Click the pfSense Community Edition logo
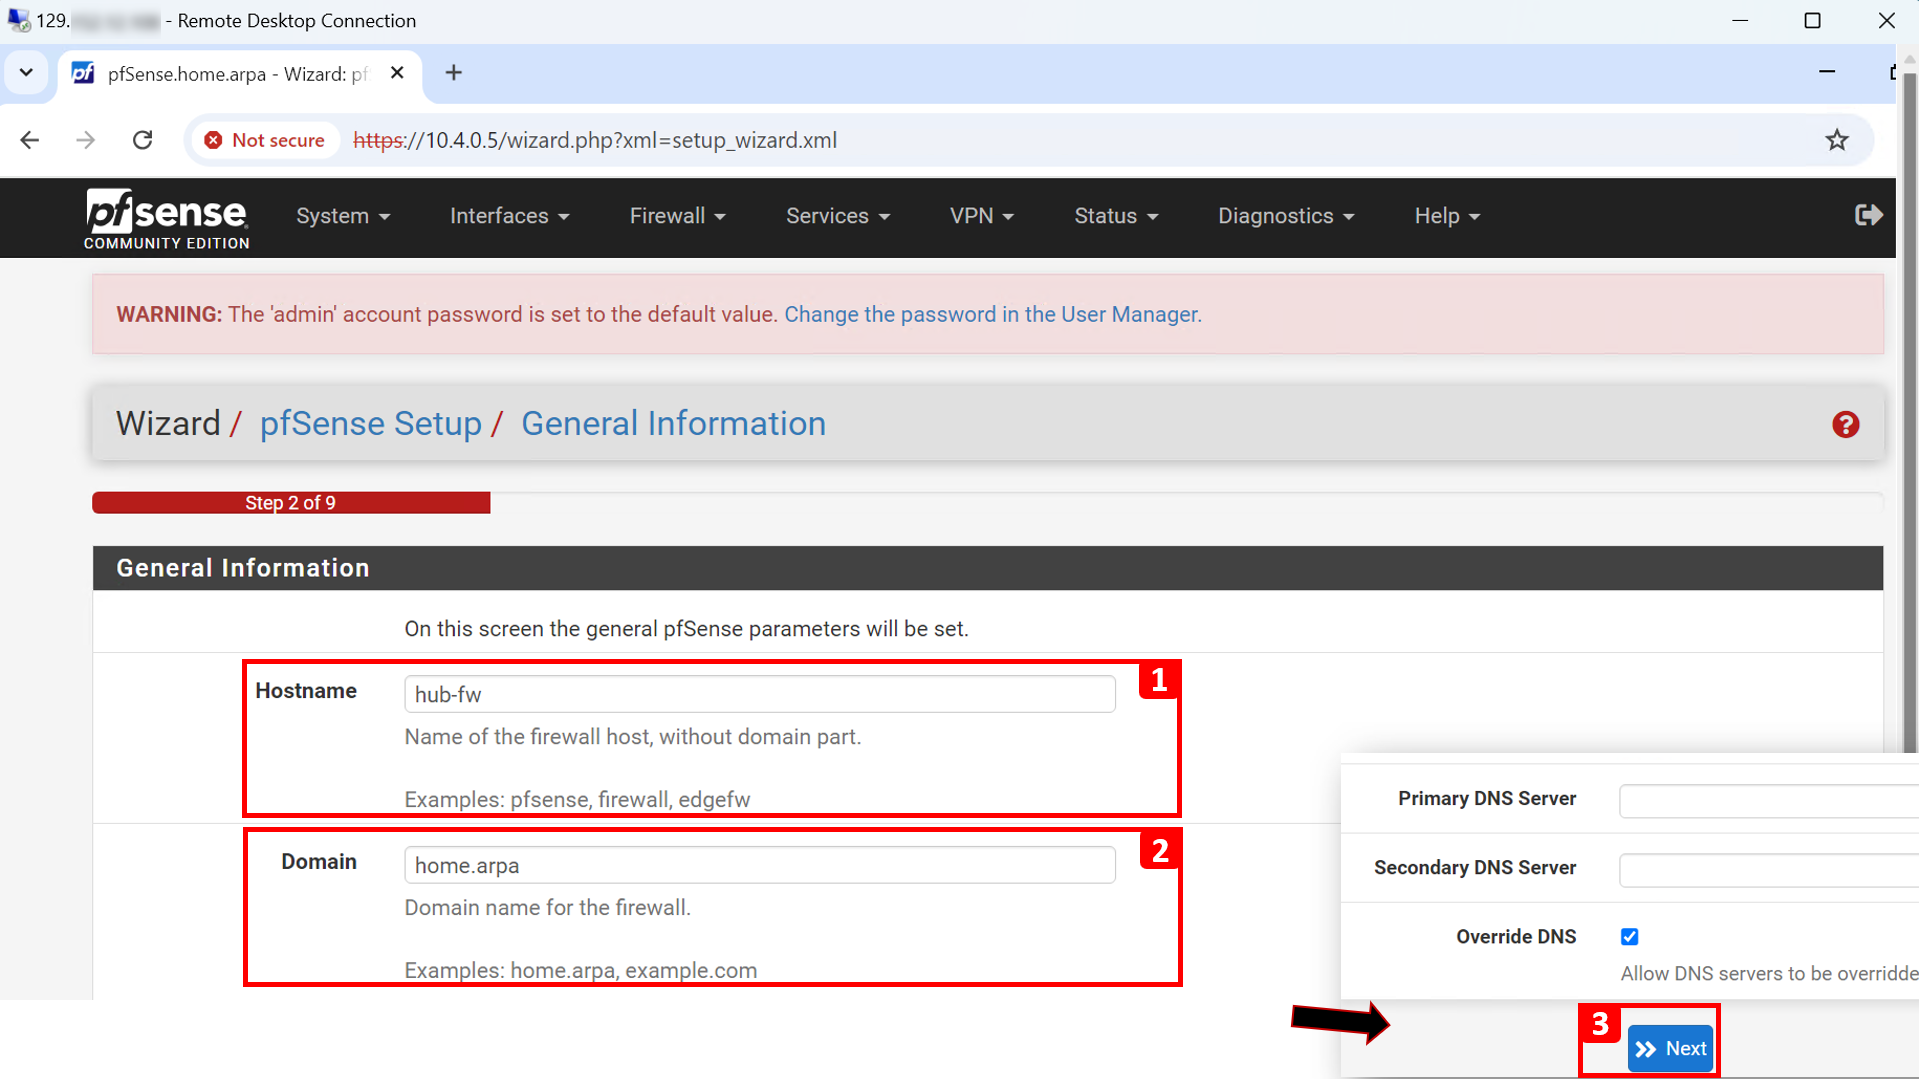This screenshot has height=1079, width=1919. [167, 217]
